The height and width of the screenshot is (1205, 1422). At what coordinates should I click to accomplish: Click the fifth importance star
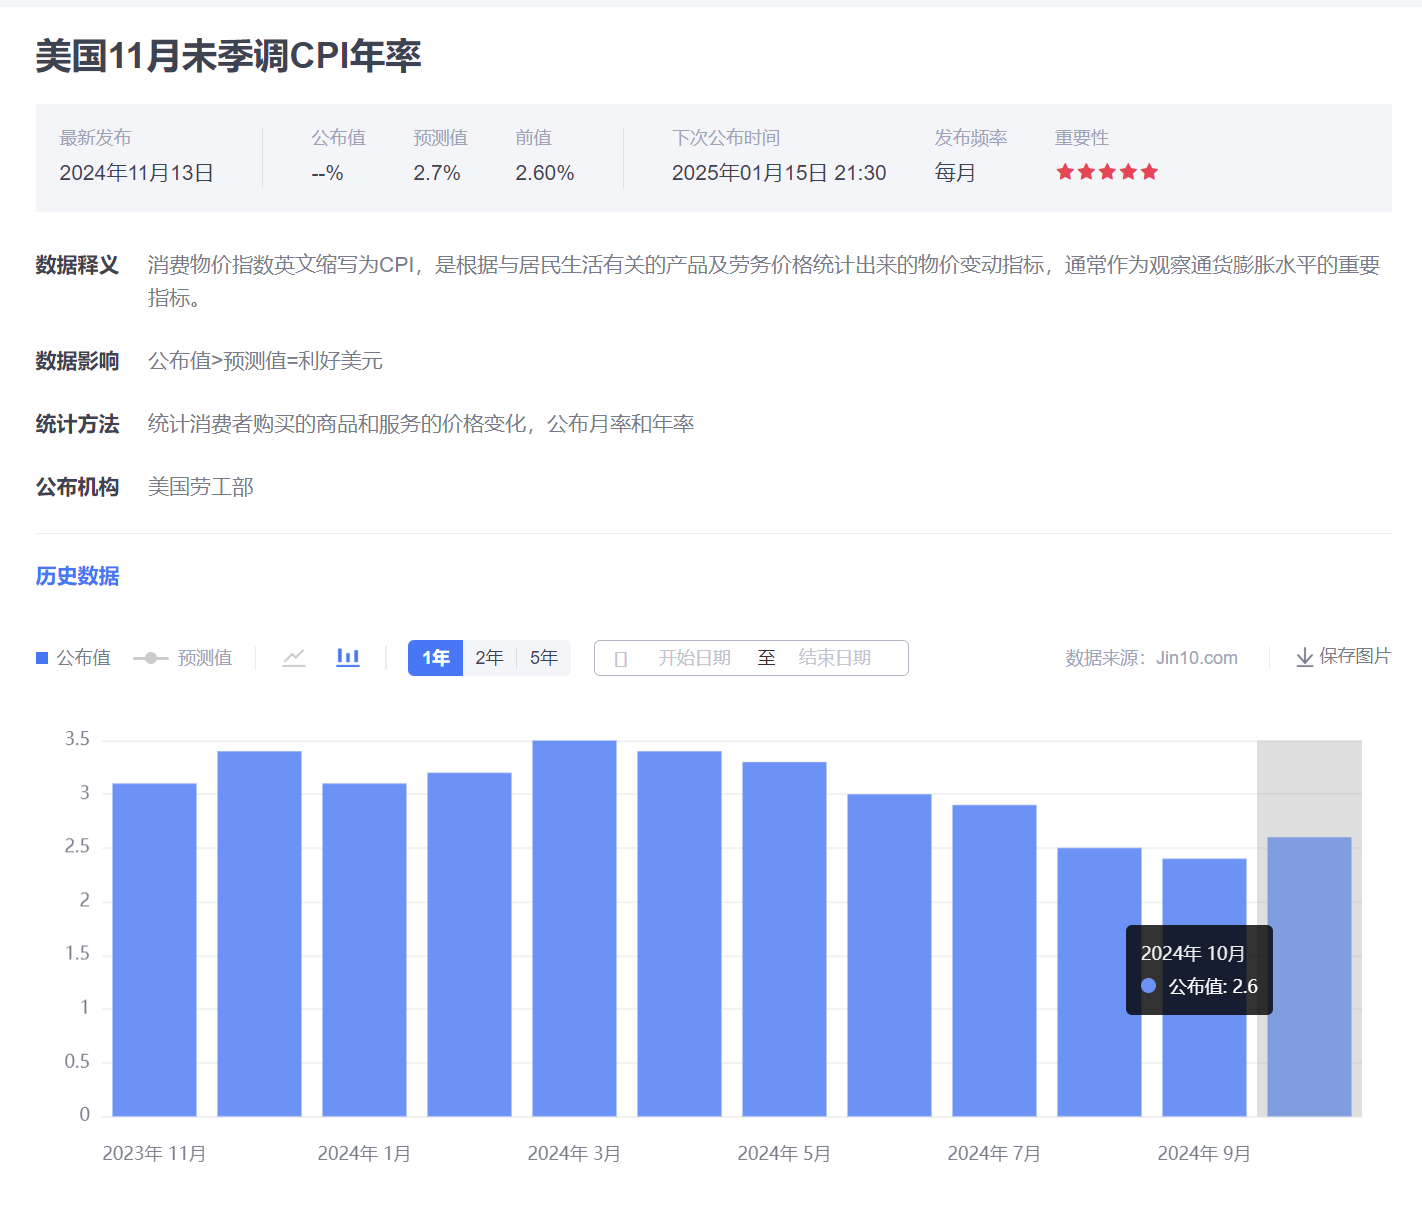1149,172
